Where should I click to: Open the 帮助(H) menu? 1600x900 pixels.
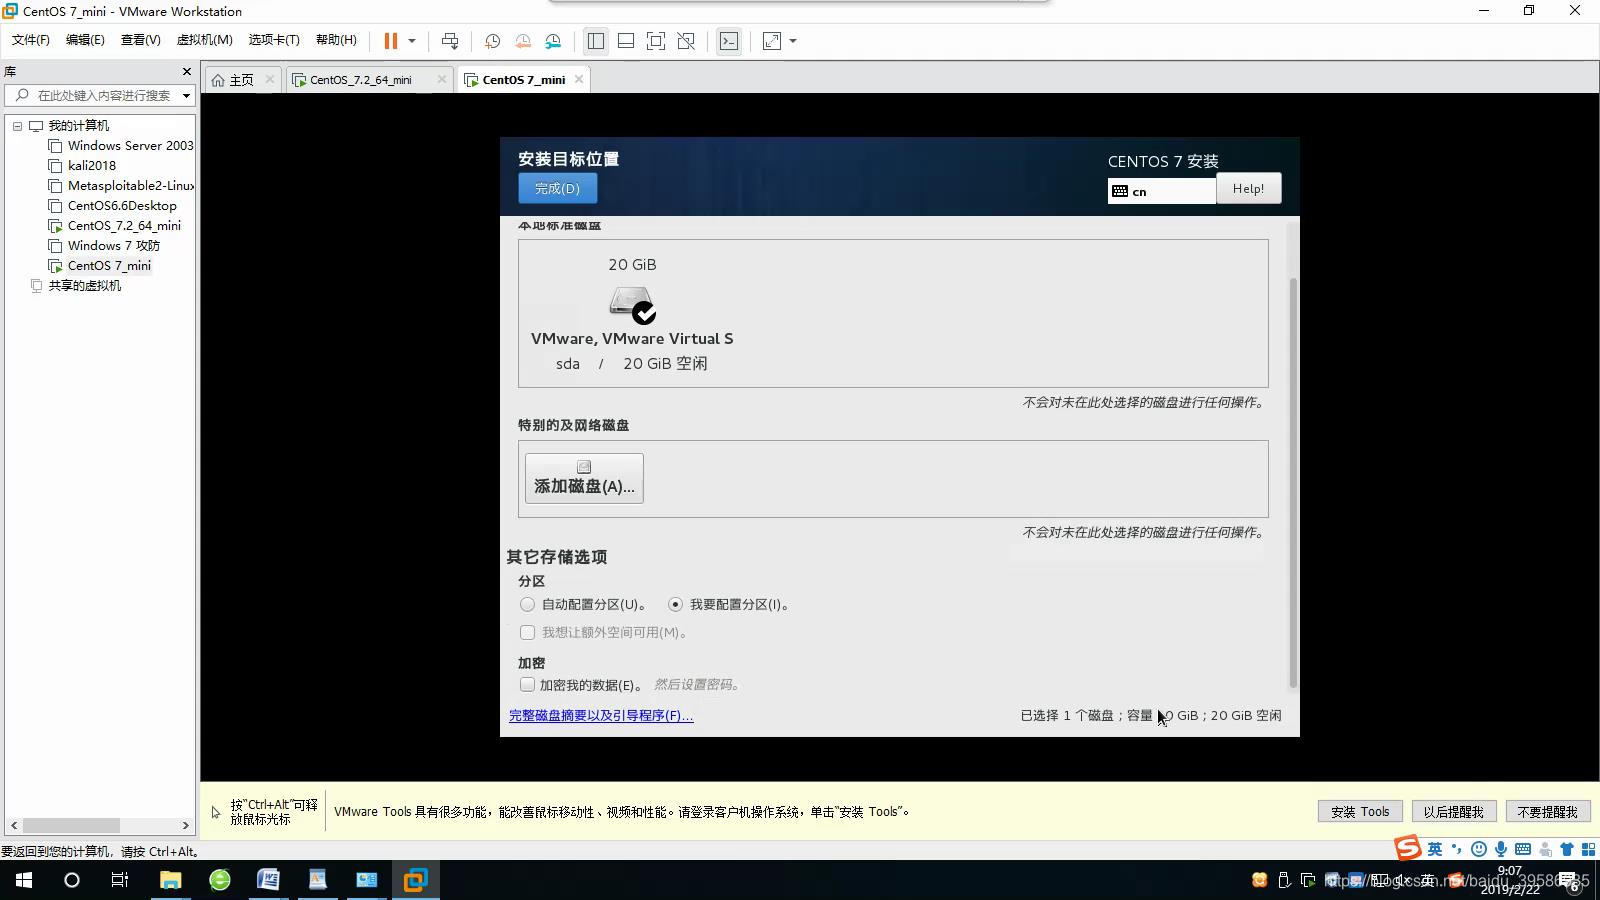336,40
